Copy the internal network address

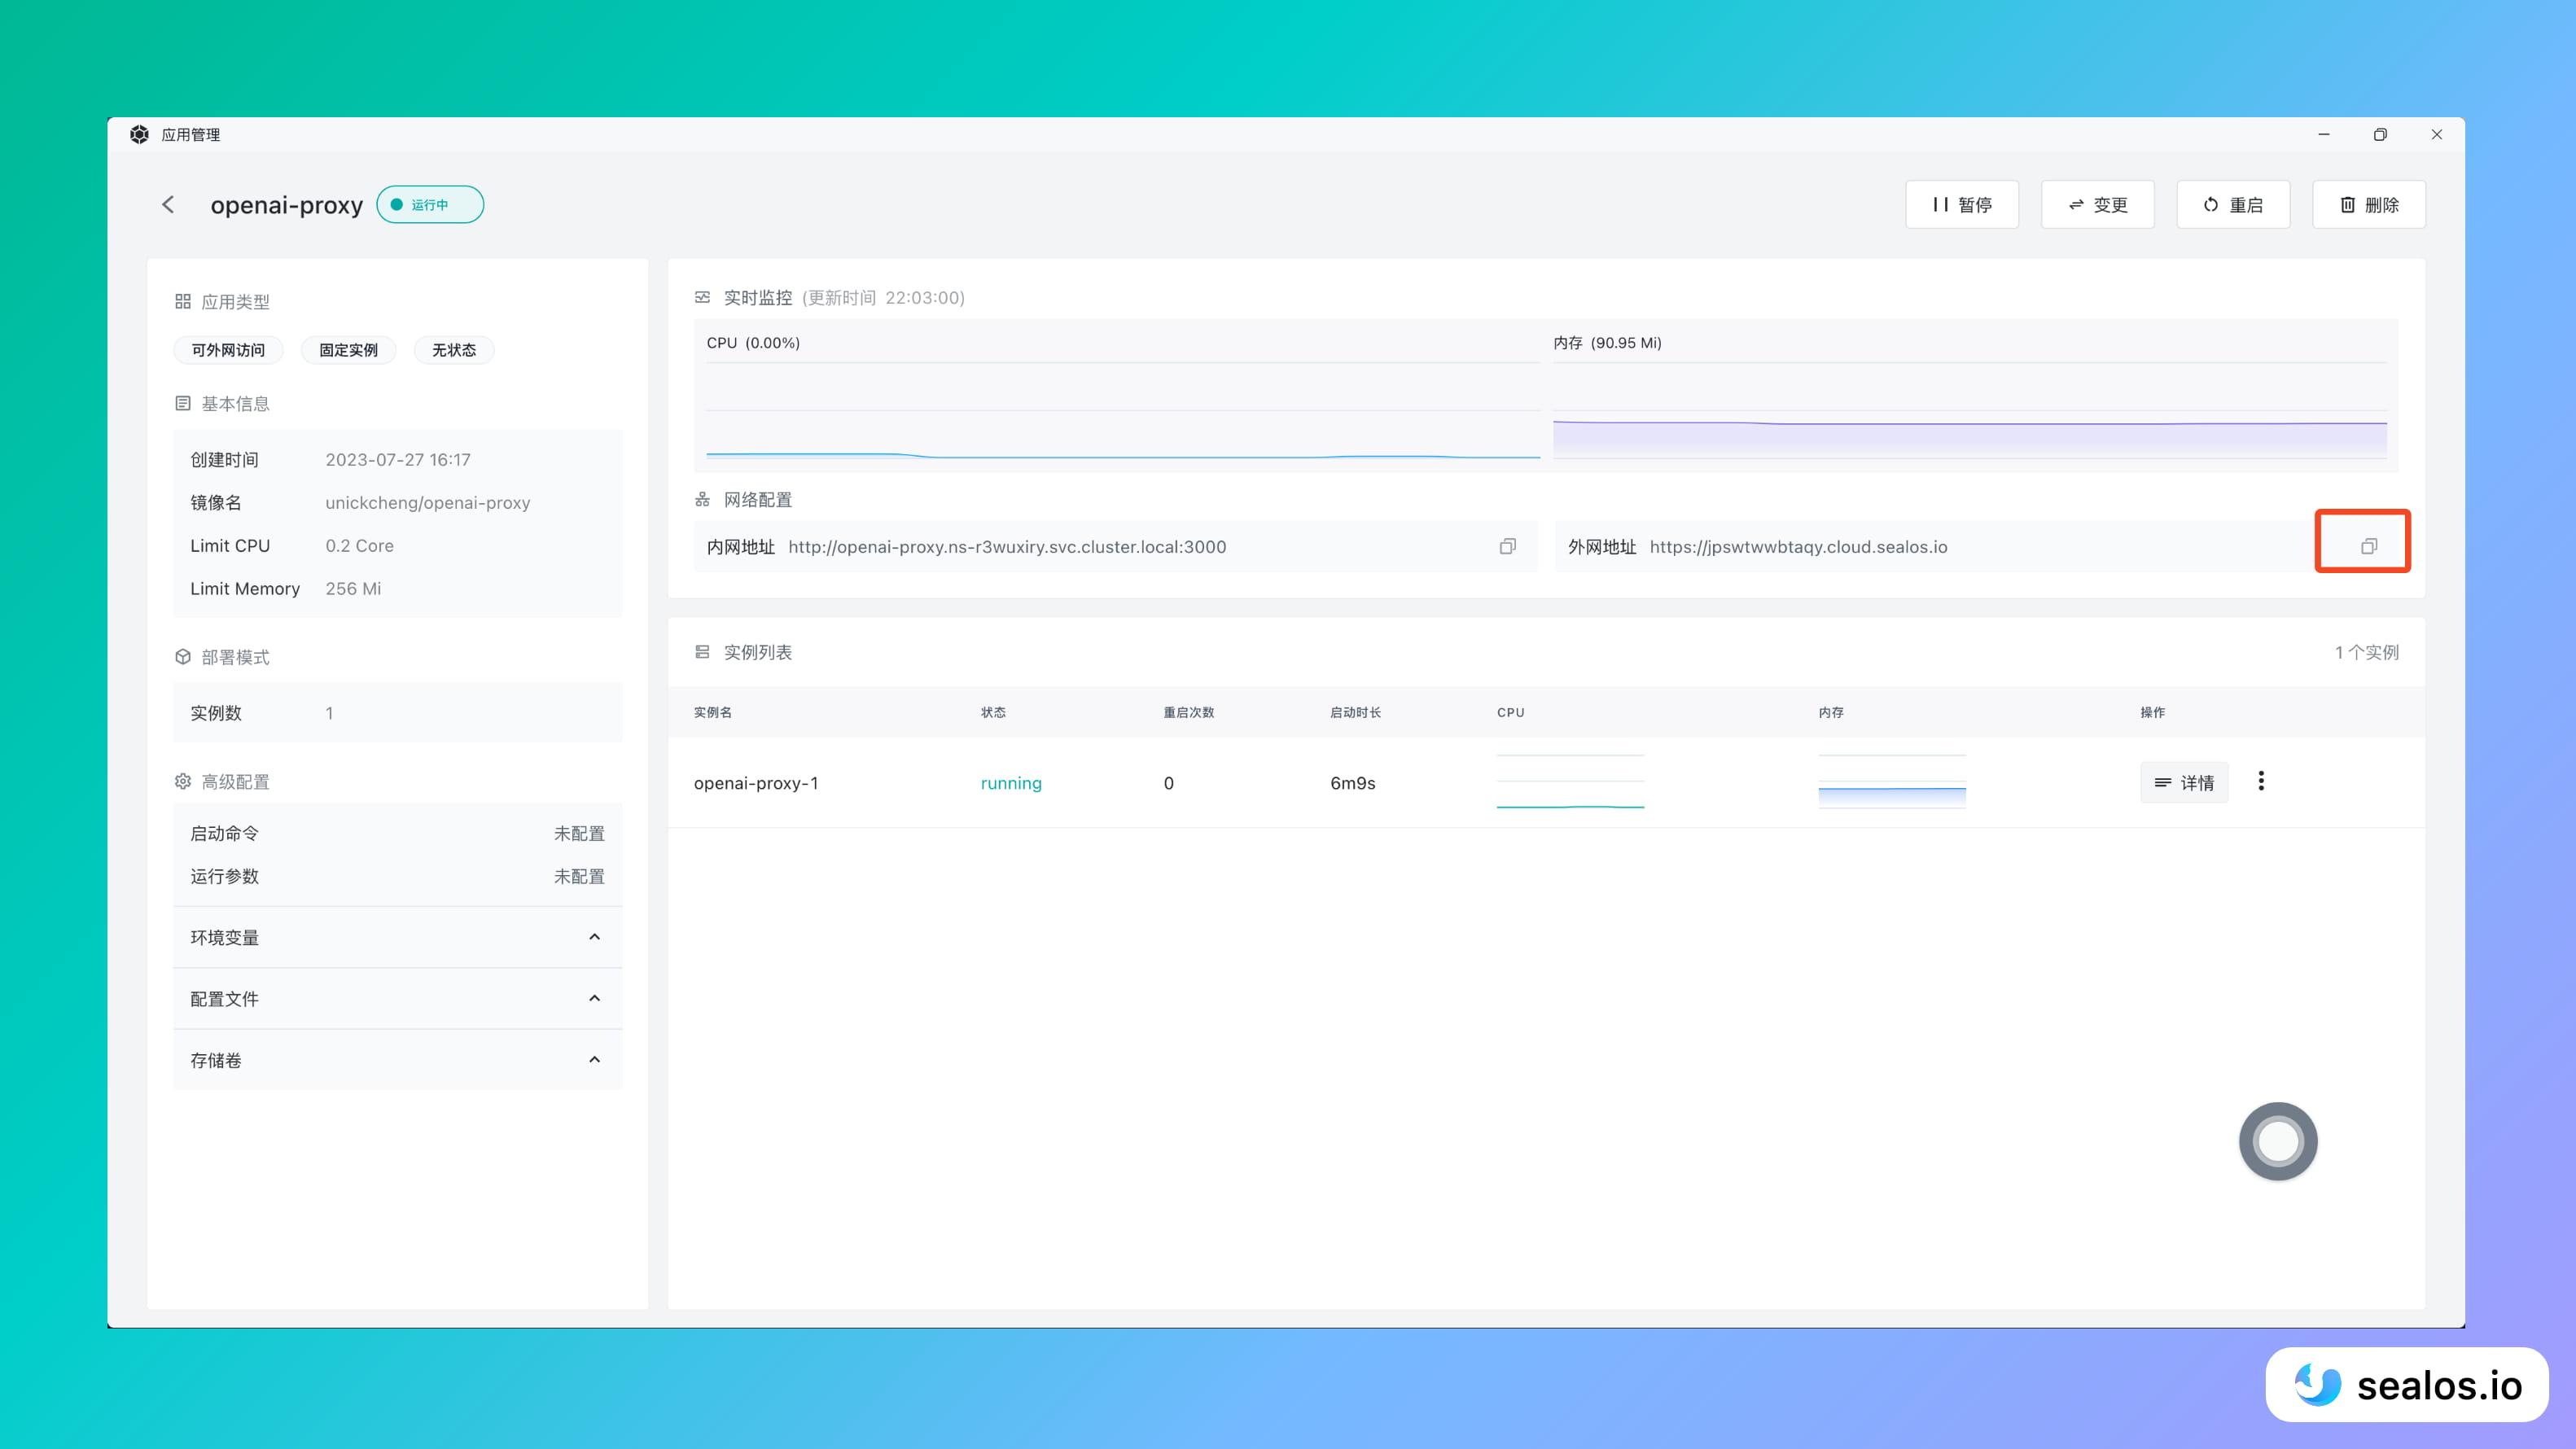pyautogui.click(x=1507, y=546)
